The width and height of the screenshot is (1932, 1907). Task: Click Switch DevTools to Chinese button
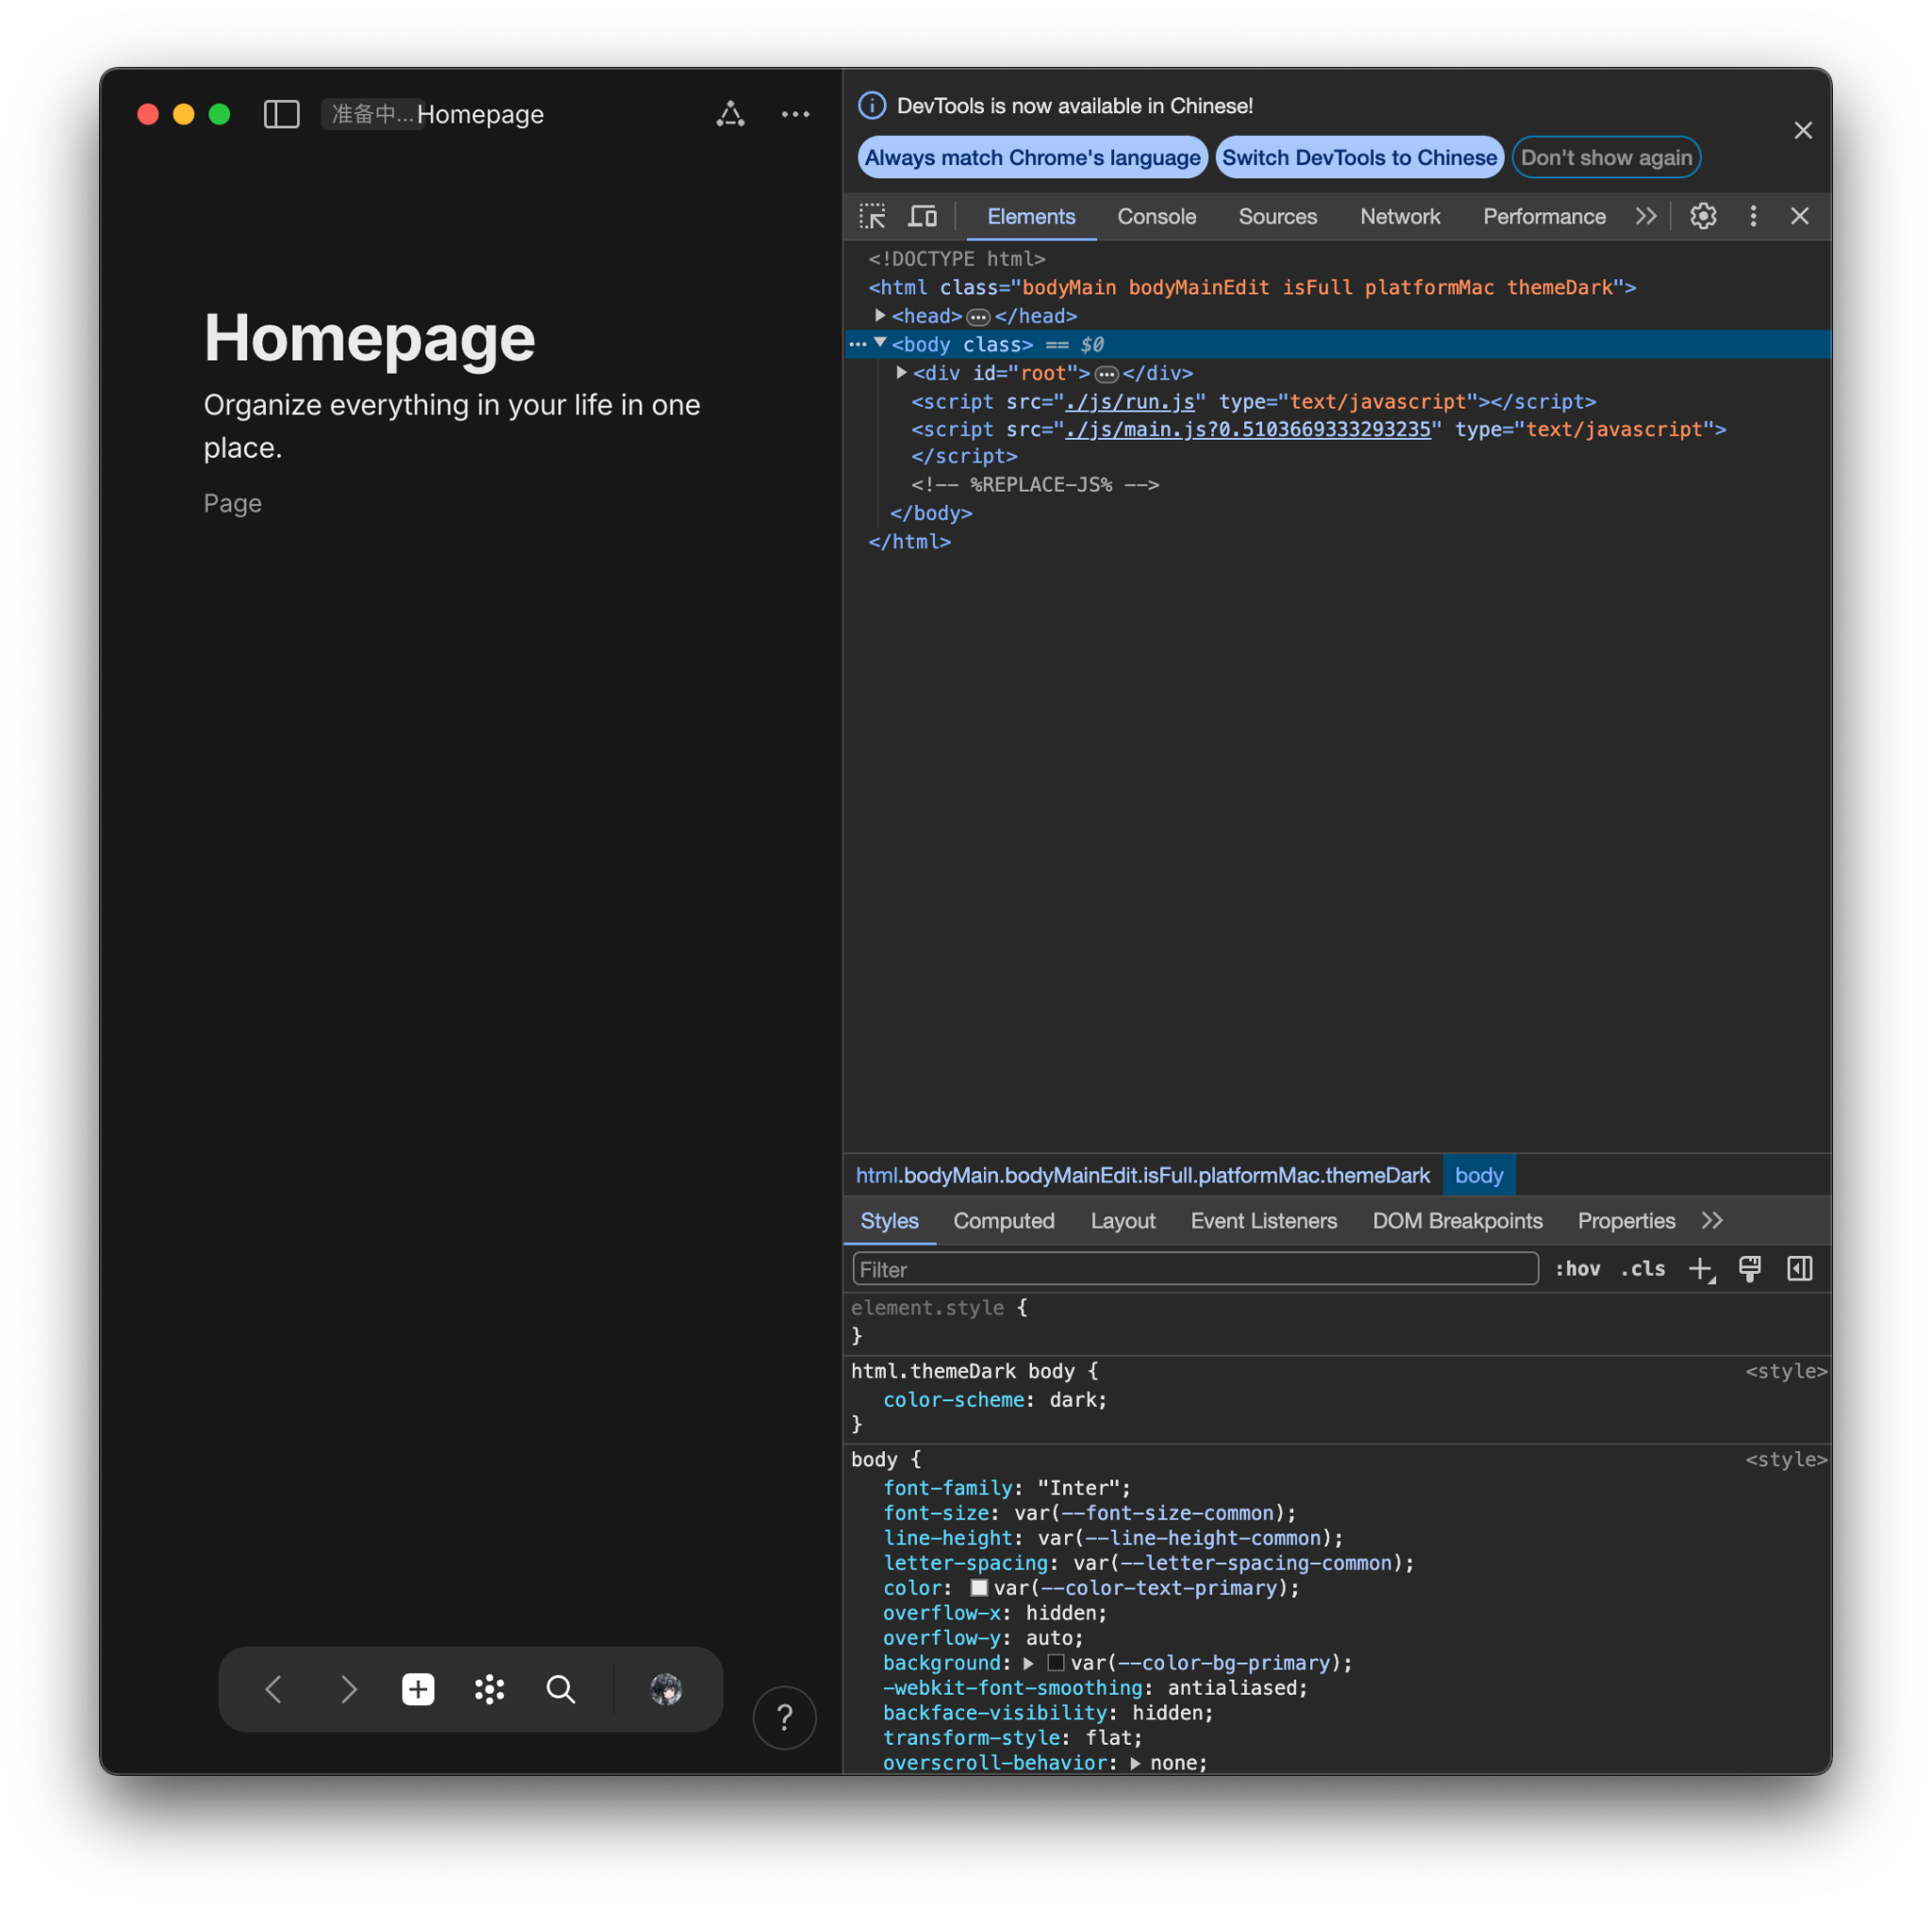point(1359,157)
